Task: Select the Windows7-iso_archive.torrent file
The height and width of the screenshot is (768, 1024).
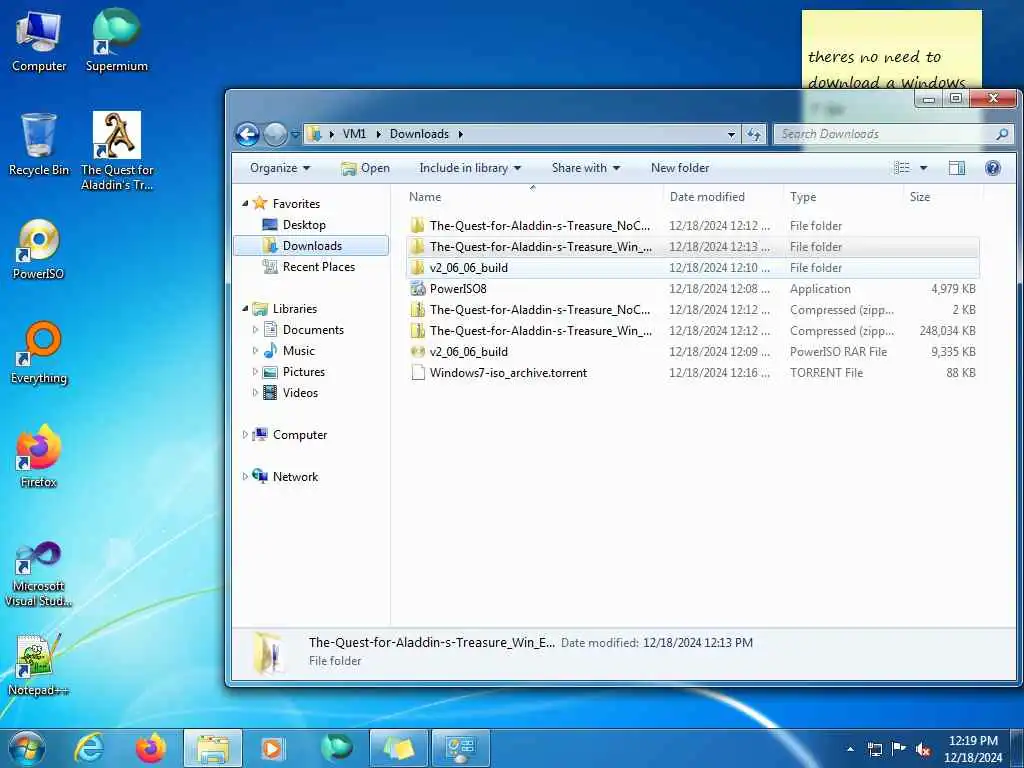Action: [x=692, y=373]
